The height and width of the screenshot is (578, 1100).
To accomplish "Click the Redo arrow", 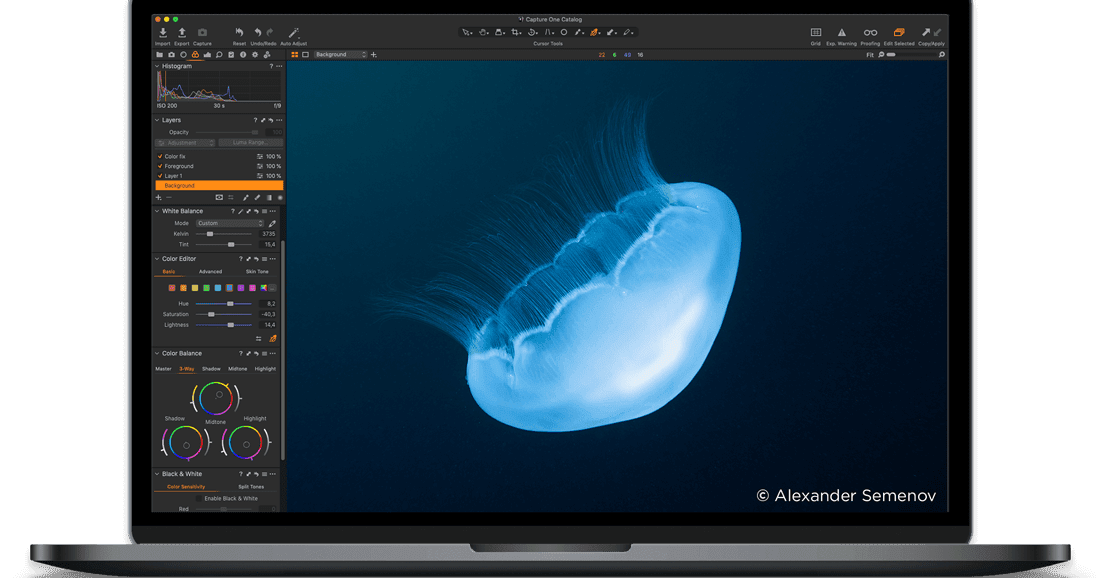I will click(270, 33).
